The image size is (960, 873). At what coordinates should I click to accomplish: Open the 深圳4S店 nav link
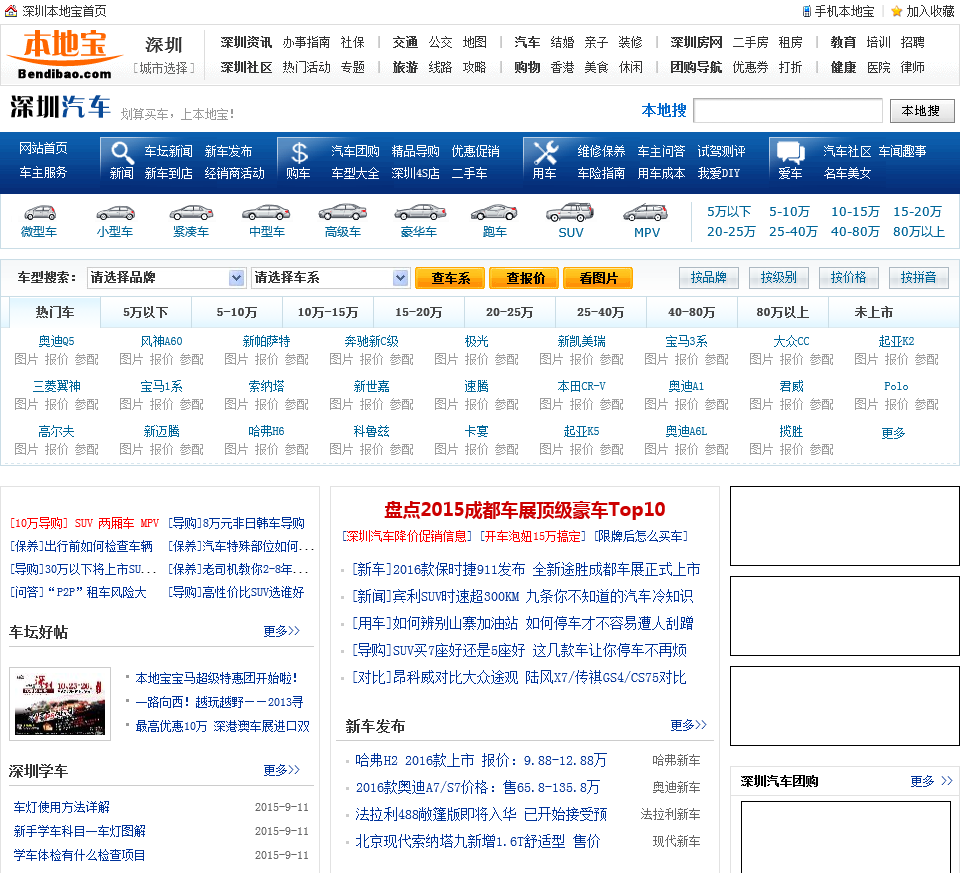tap(416, 173)
